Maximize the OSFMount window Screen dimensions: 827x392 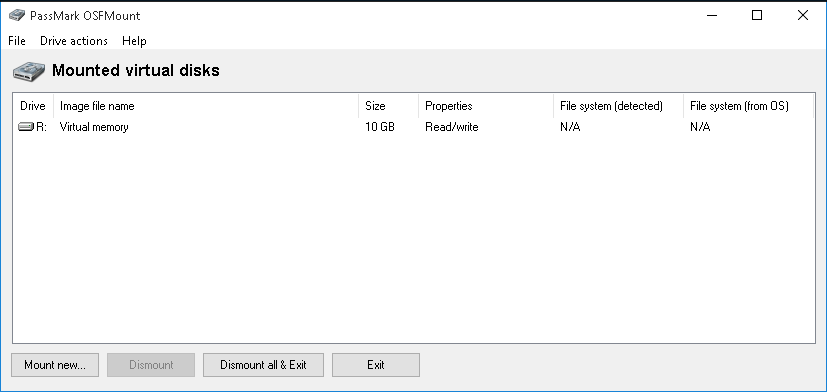pos(757,15)
